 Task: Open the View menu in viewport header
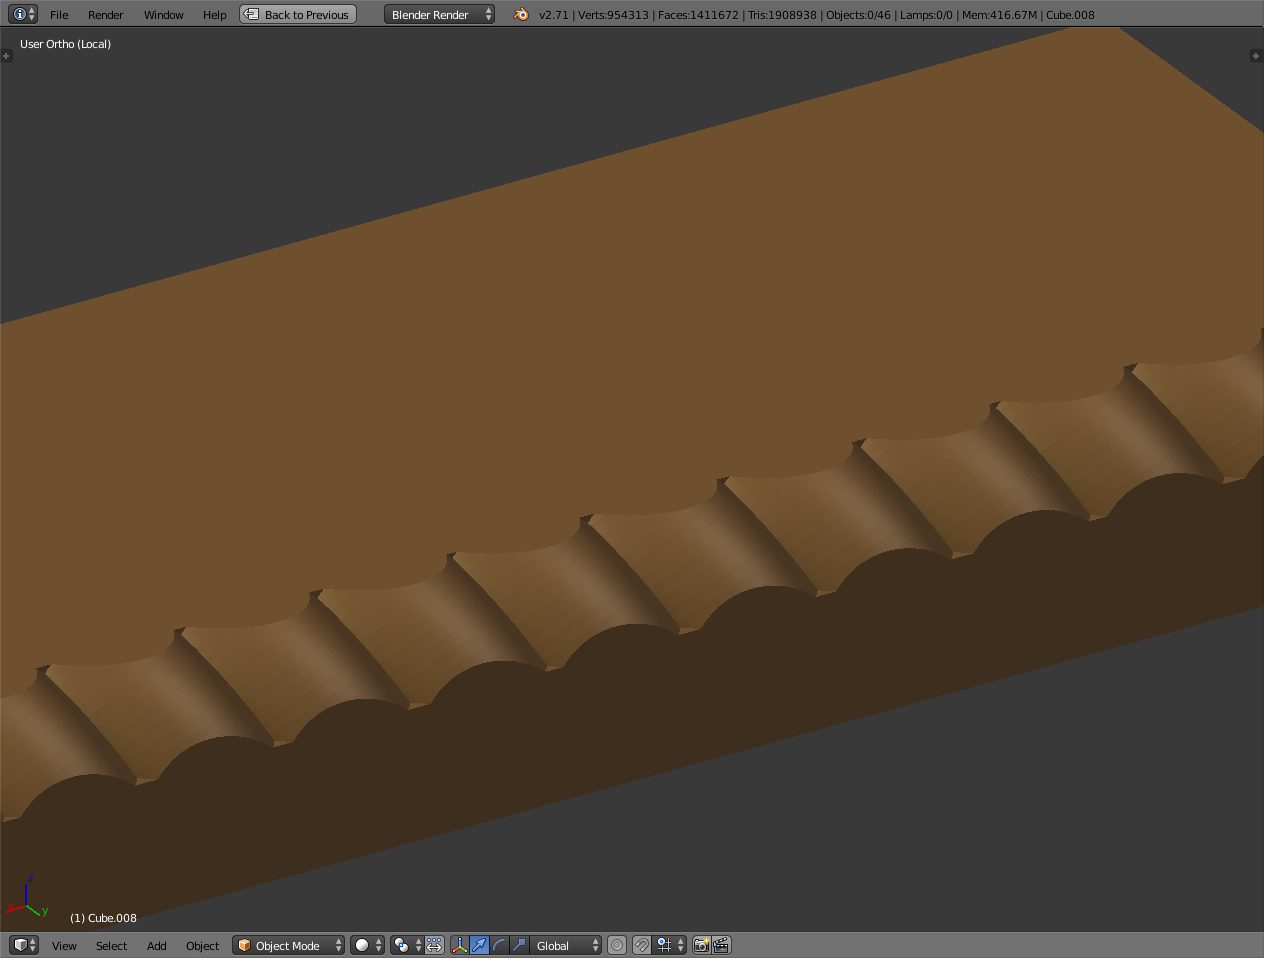[x=64, y=946]
